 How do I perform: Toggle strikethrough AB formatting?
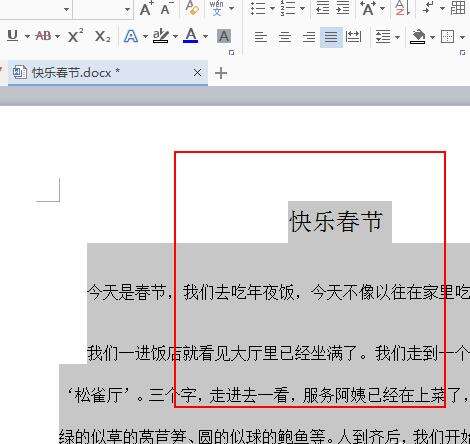tap(43, 35)
